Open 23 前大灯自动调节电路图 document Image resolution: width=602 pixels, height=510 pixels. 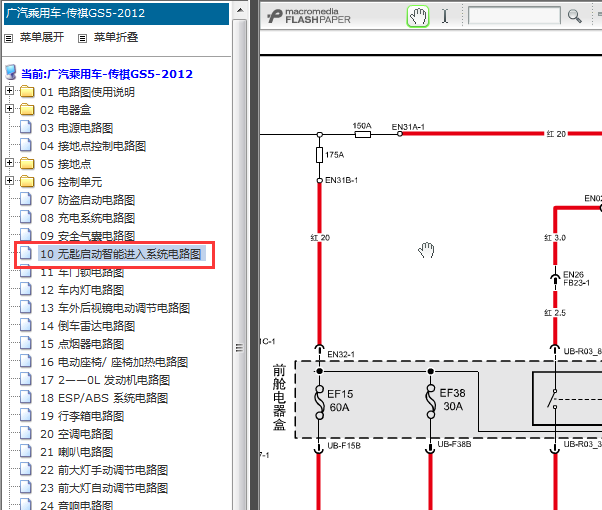pos(104,489)
